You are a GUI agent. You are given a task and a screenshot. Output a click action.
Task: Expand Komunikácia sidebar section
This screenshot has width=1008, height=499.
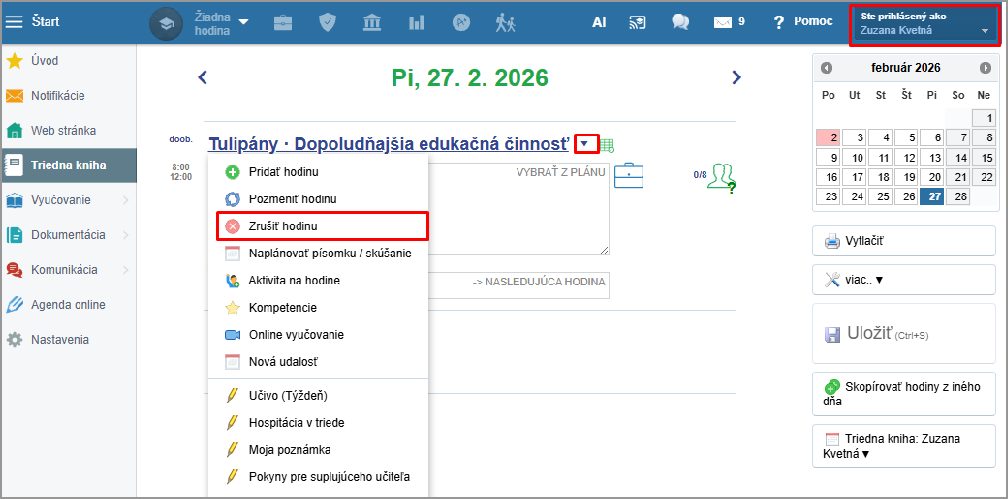pos(68,269)
